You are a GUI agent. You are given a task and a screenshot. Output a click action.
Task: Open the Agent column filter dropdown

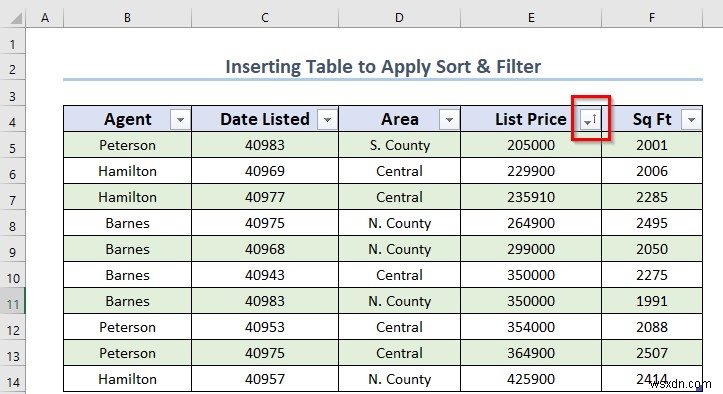[180, 120]
